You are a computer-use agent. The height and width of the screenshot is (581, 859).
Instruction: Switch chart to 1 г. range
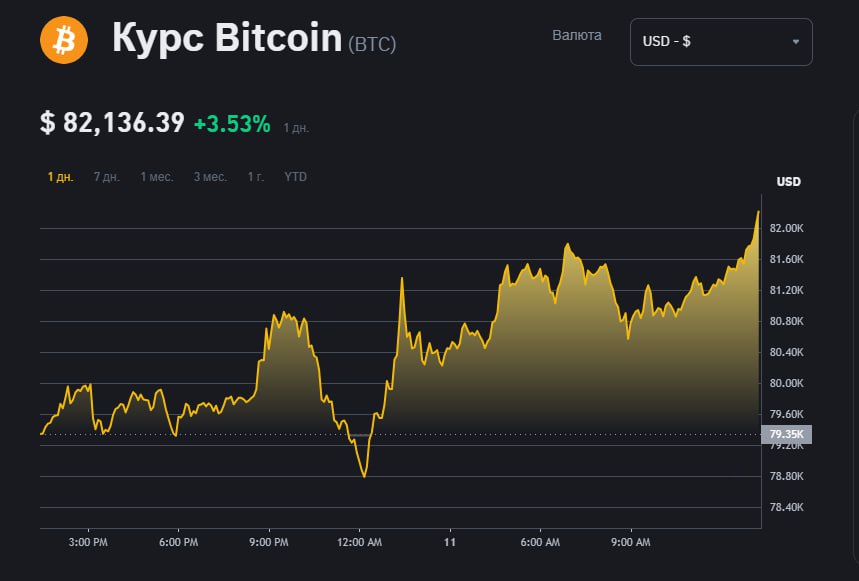pyautogui.click(x=255, y=177)
